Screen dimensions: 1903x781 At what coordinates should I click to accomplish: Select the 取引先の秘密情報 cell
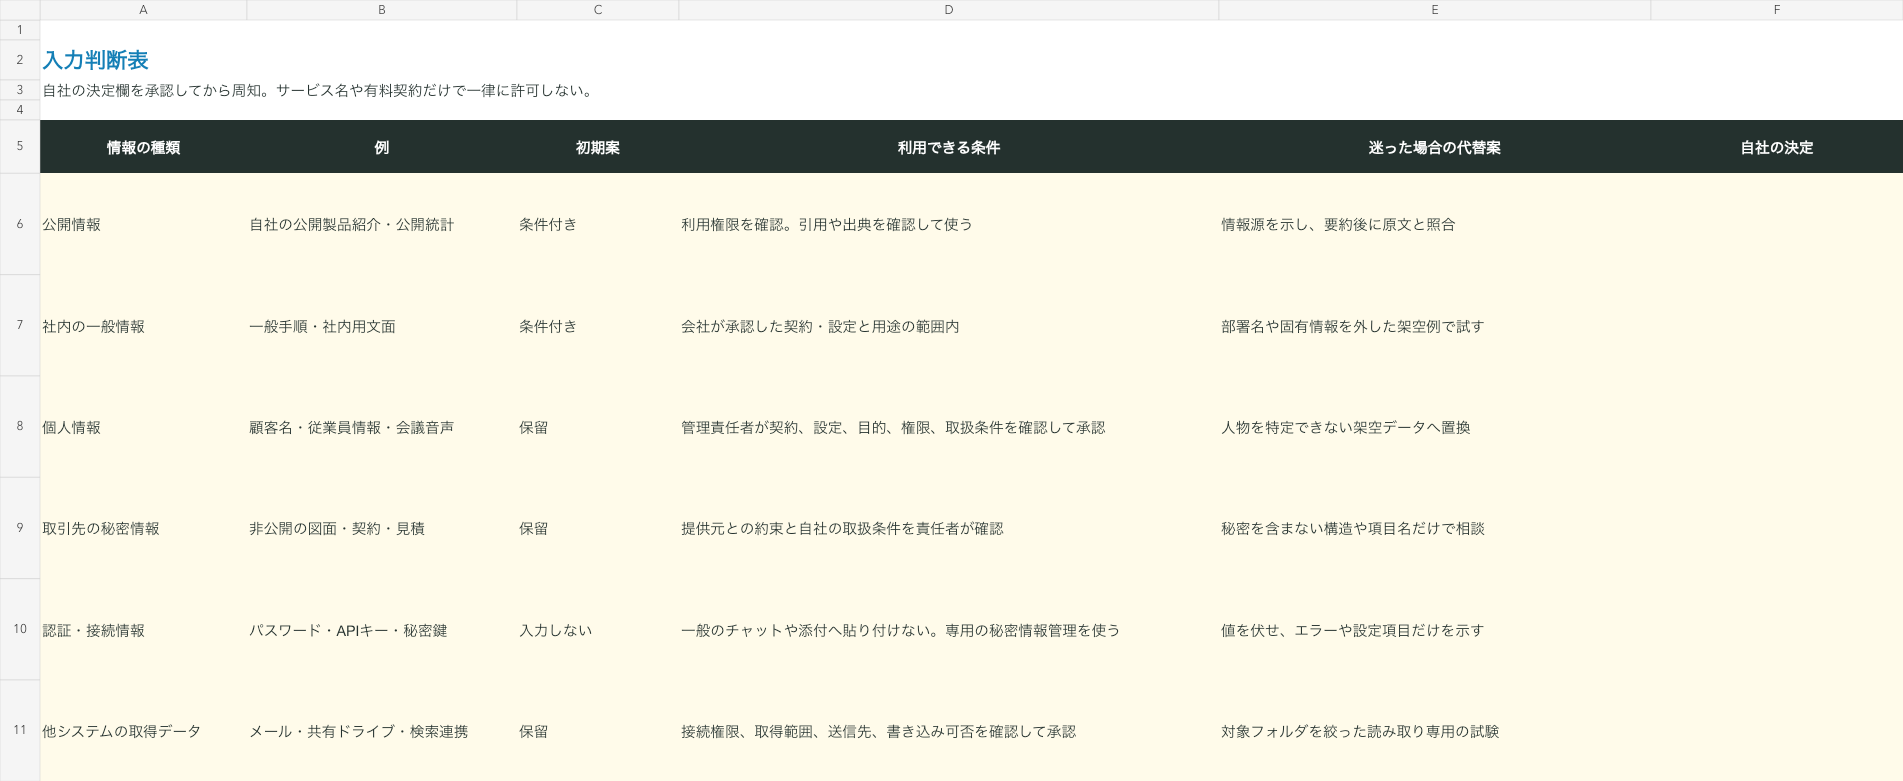click(x=143, y=528)
